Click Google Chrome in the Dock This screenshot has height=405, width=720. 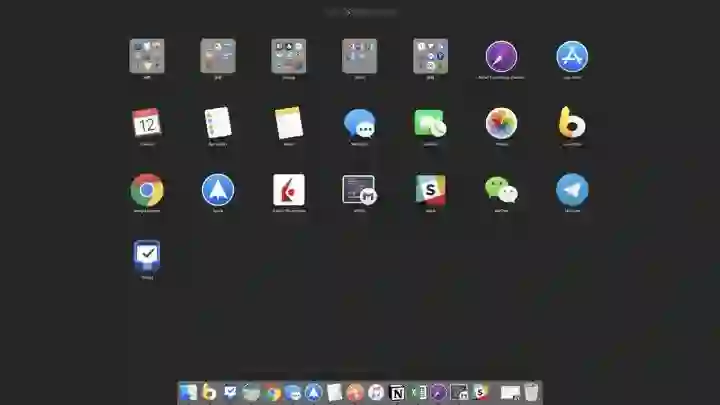(x=272, y=393)
